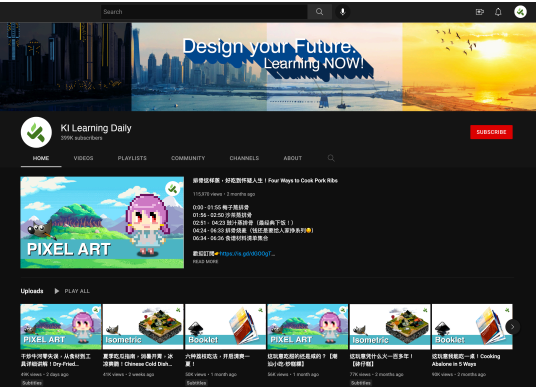Image resolution: width=536 pixels, height=387 pixels.
Task: Click the PLAY ALL text button
Action: (77, 291)
